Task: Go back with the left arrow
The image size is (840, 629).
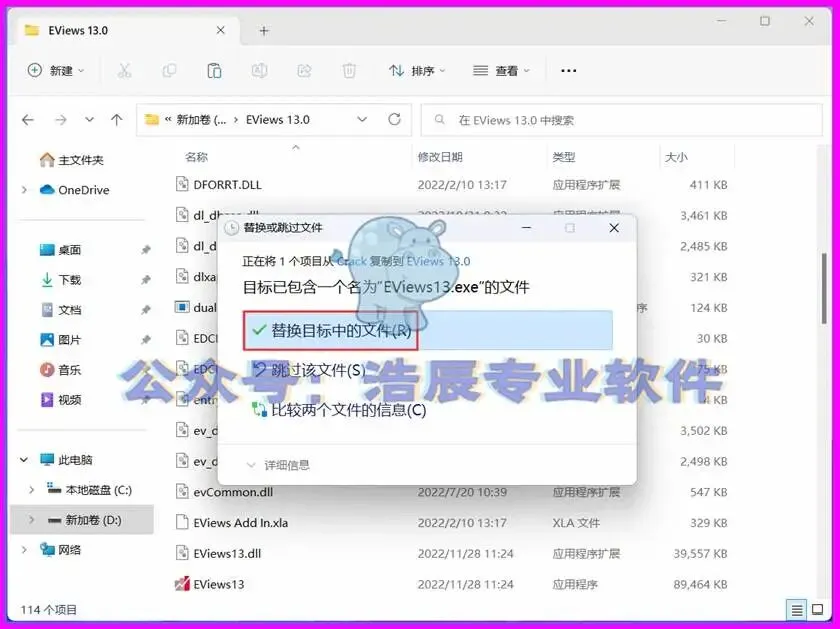Action: [28, 119]
